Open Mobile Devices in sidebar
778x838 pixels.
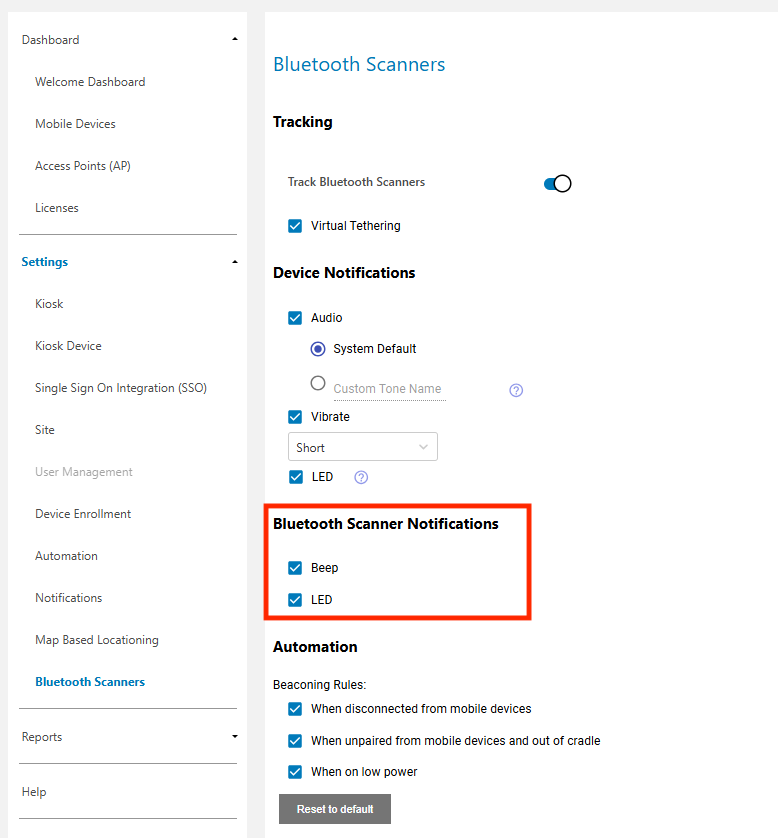tap(75, 124)
